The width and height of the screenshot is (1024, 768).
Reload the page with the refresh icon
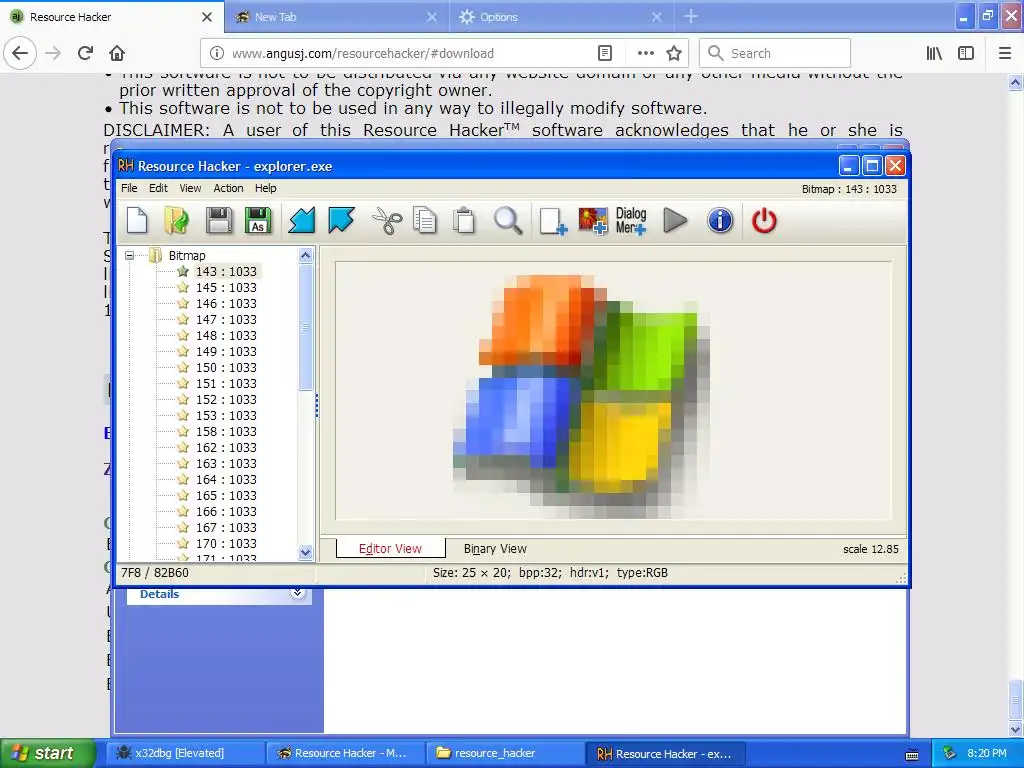point(86,53)
